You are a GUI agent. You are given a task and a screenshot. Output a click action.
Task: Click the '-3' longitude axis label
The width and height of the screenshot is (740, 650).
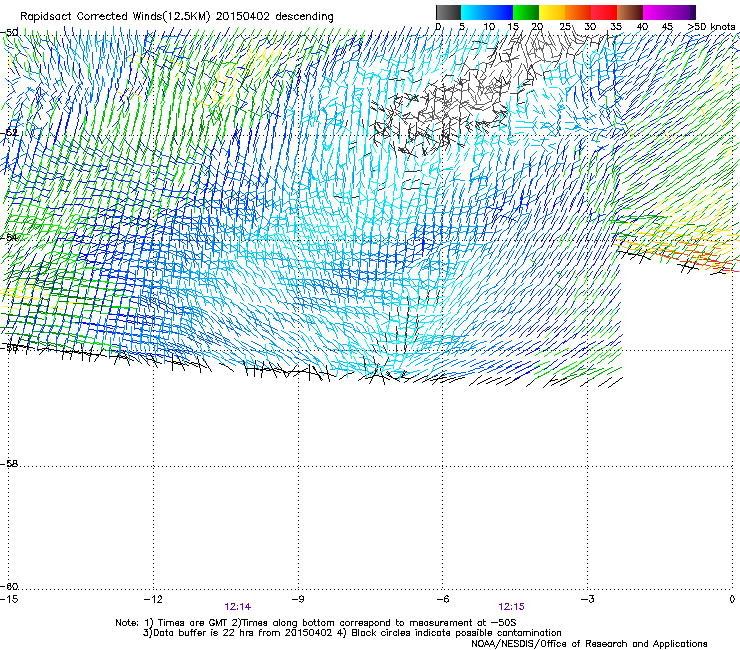(x=587, y=599)
